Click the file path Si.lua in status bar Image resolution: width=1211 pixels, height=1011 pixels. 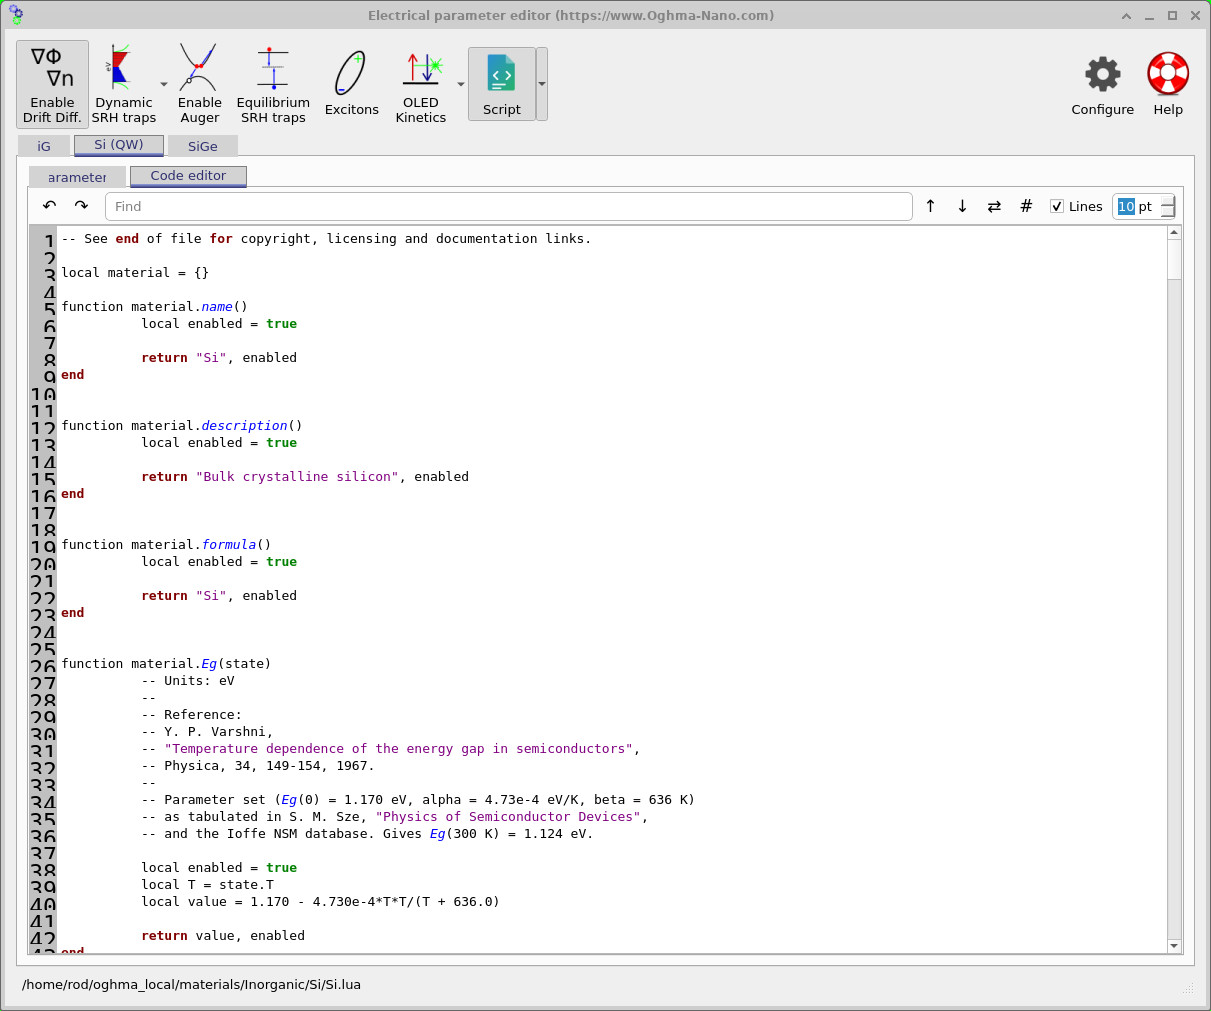[x=191, y=984]
